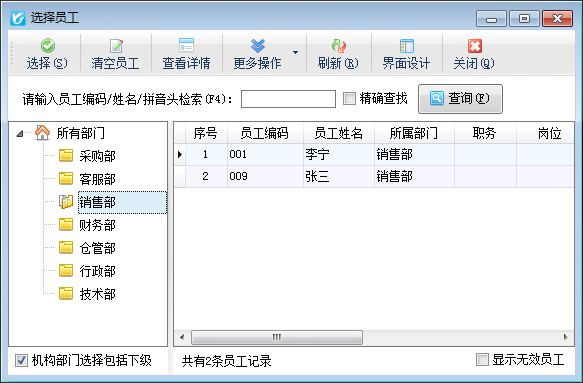Sort by the 员工编码 column header
583x383 pixels.
point(265,133)
